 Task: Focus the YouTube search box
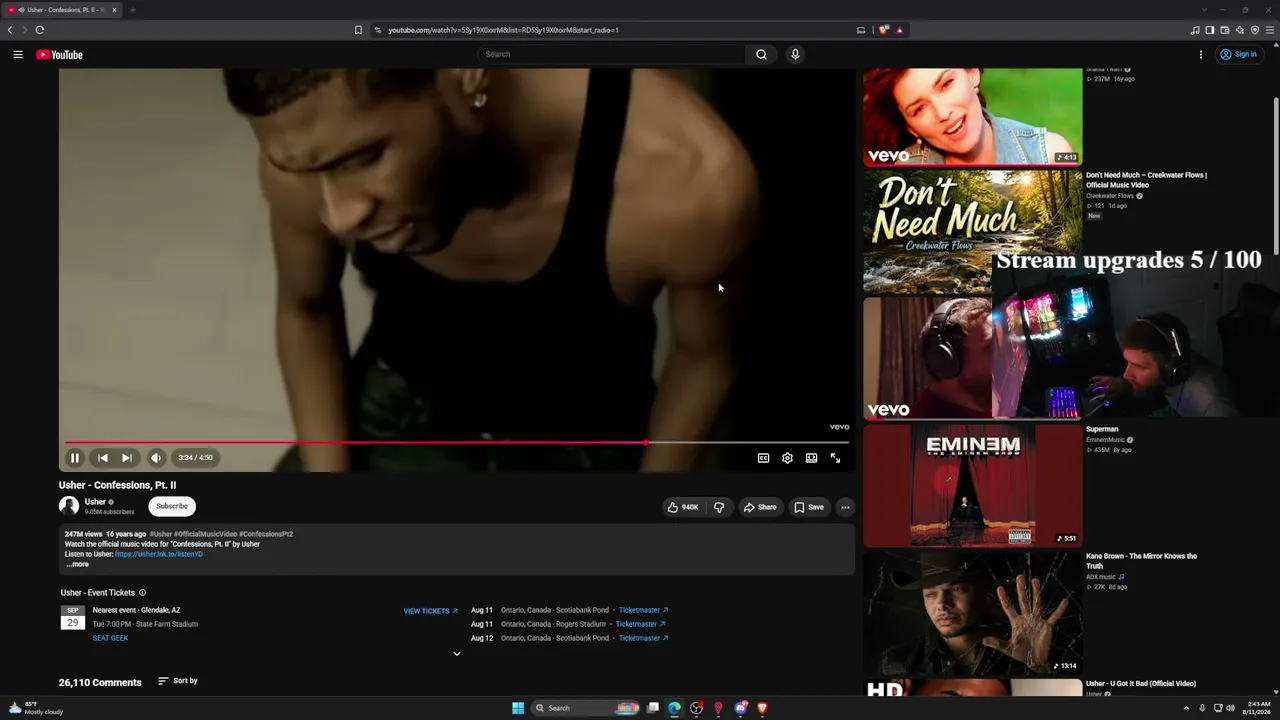coord(612,55)
